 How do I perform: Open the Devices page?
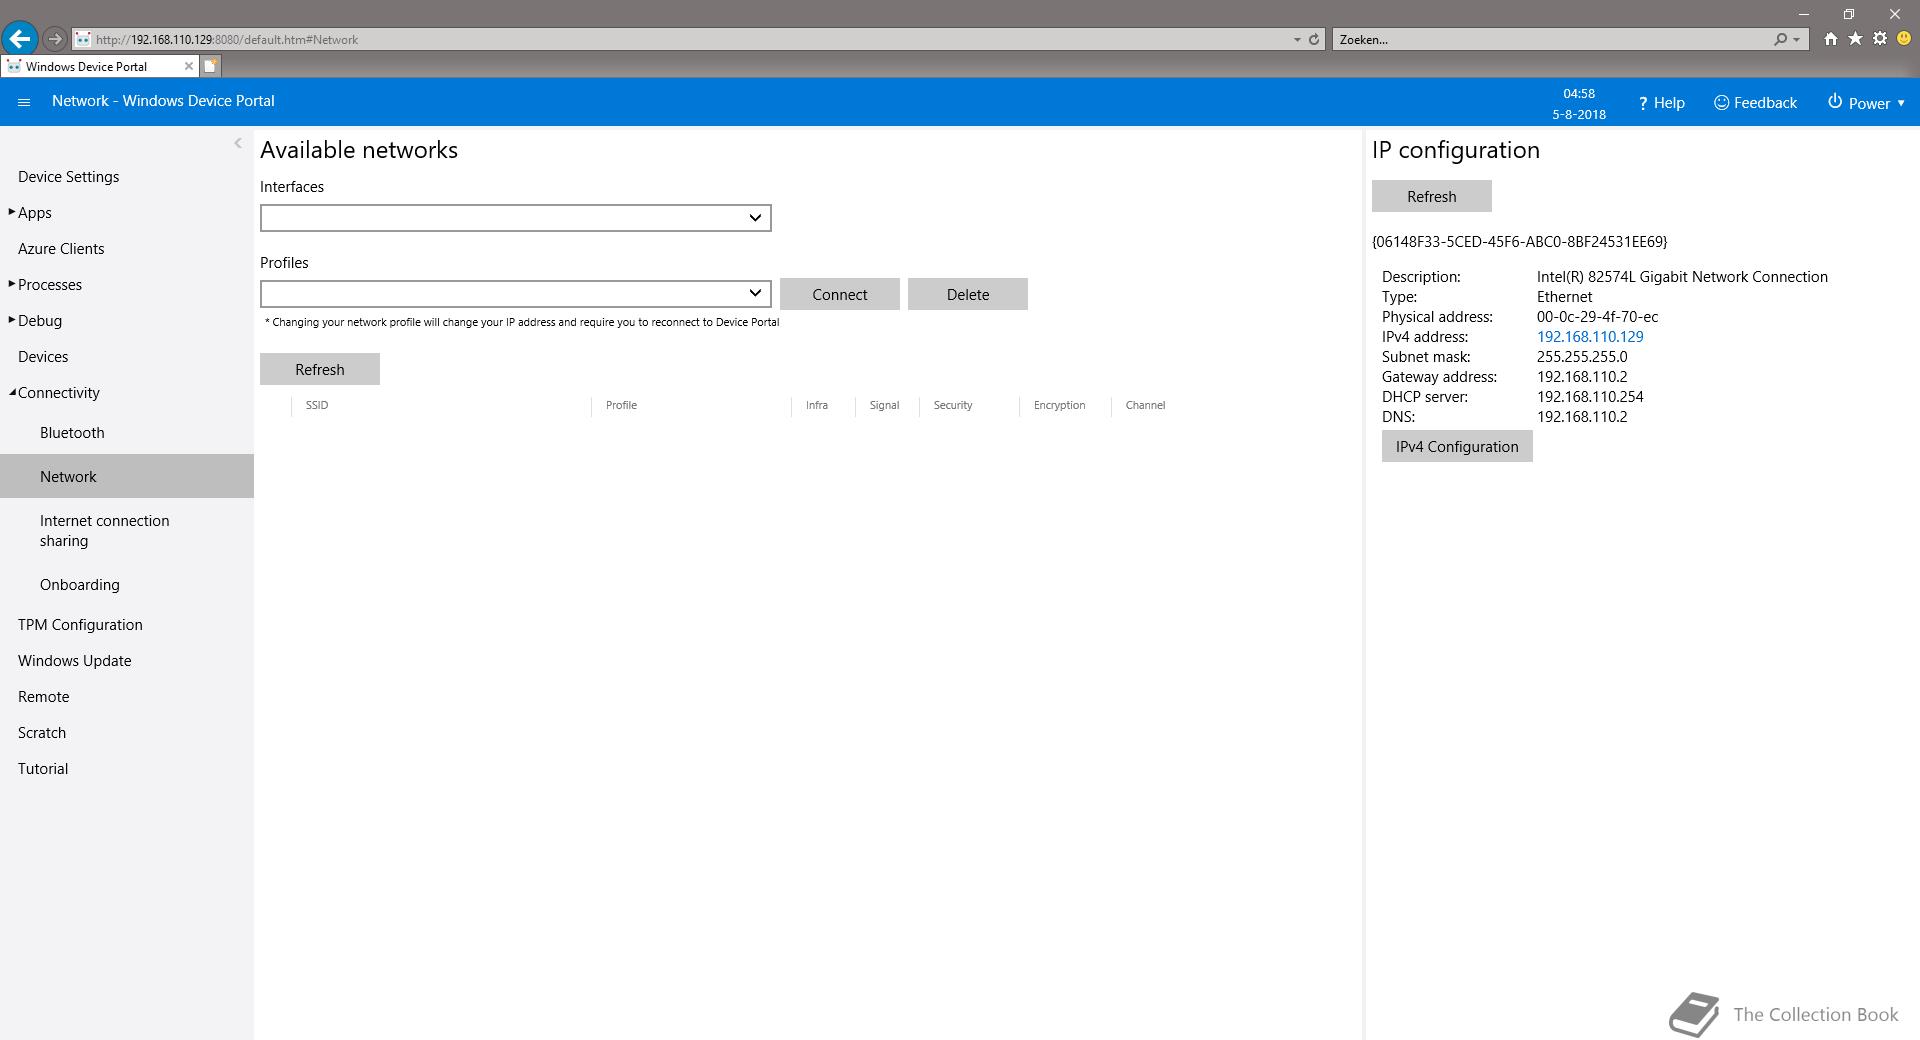(43, 357)
